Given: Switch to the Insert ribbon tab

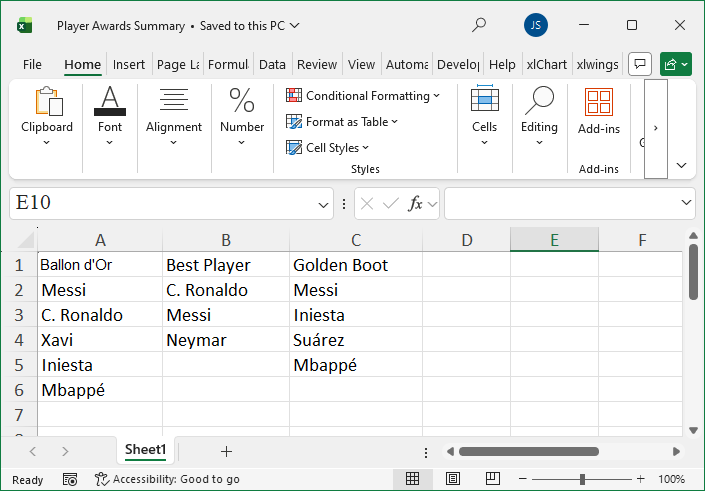Looking at the screenshot, I should pos(128,65).
